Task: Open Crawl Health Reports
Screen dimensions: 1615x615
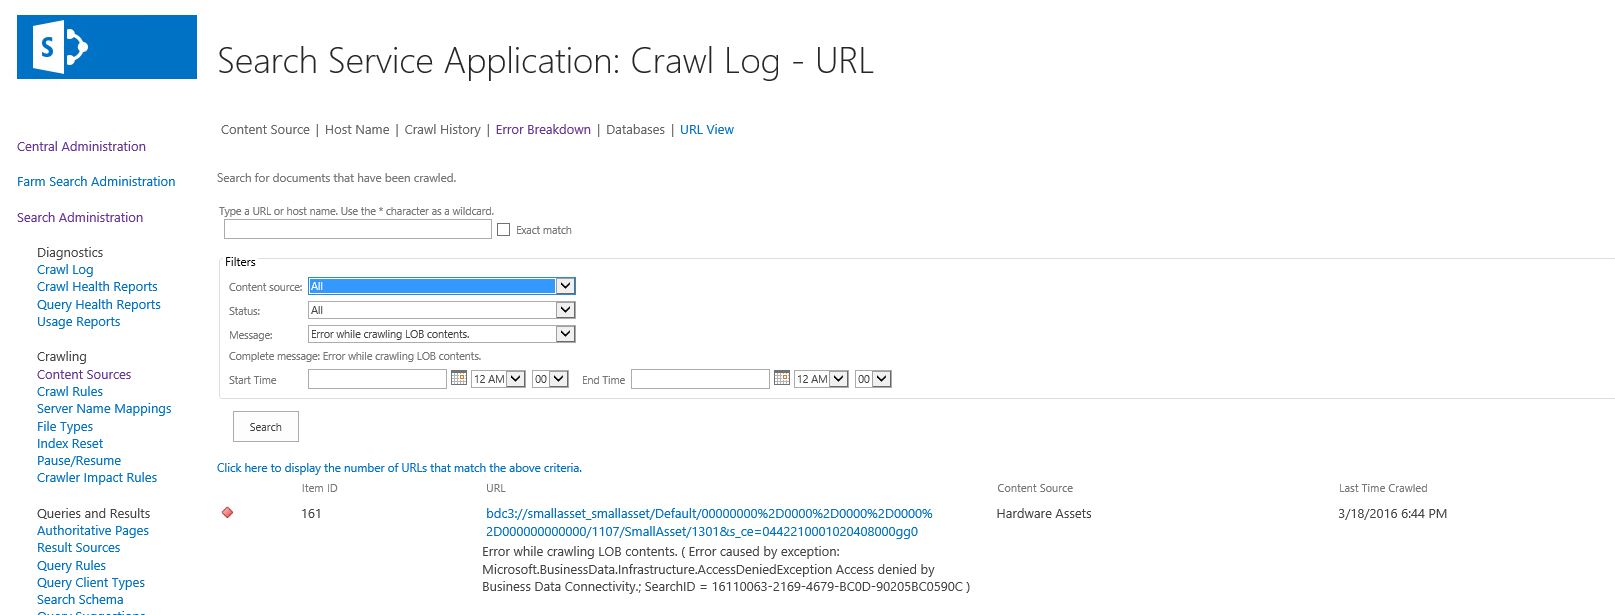Action: coord(97,287)
